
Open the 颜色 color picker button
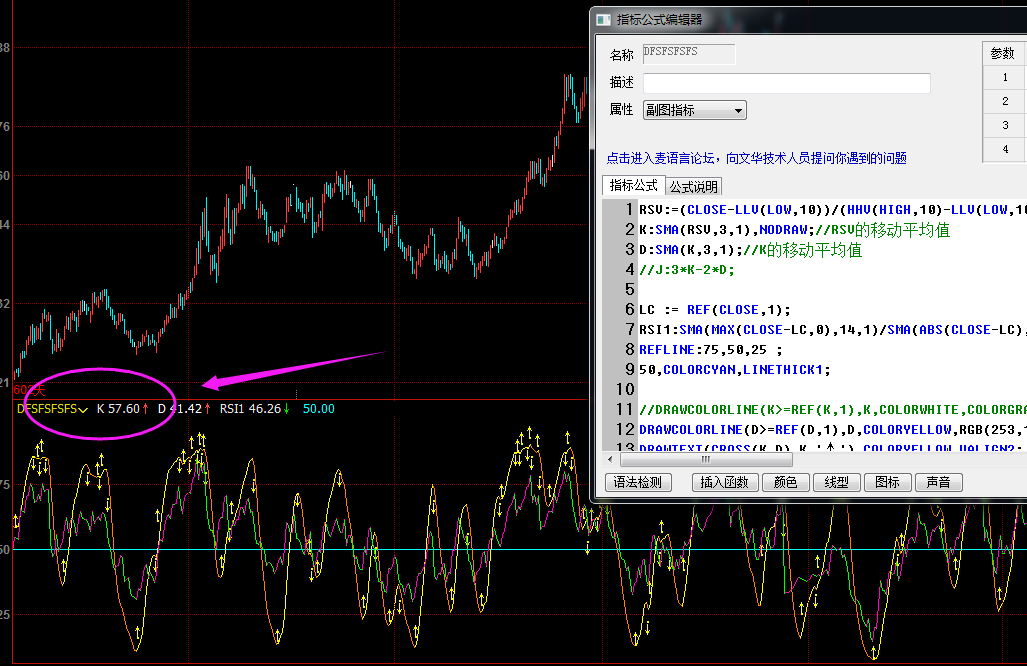pos(785,482)
